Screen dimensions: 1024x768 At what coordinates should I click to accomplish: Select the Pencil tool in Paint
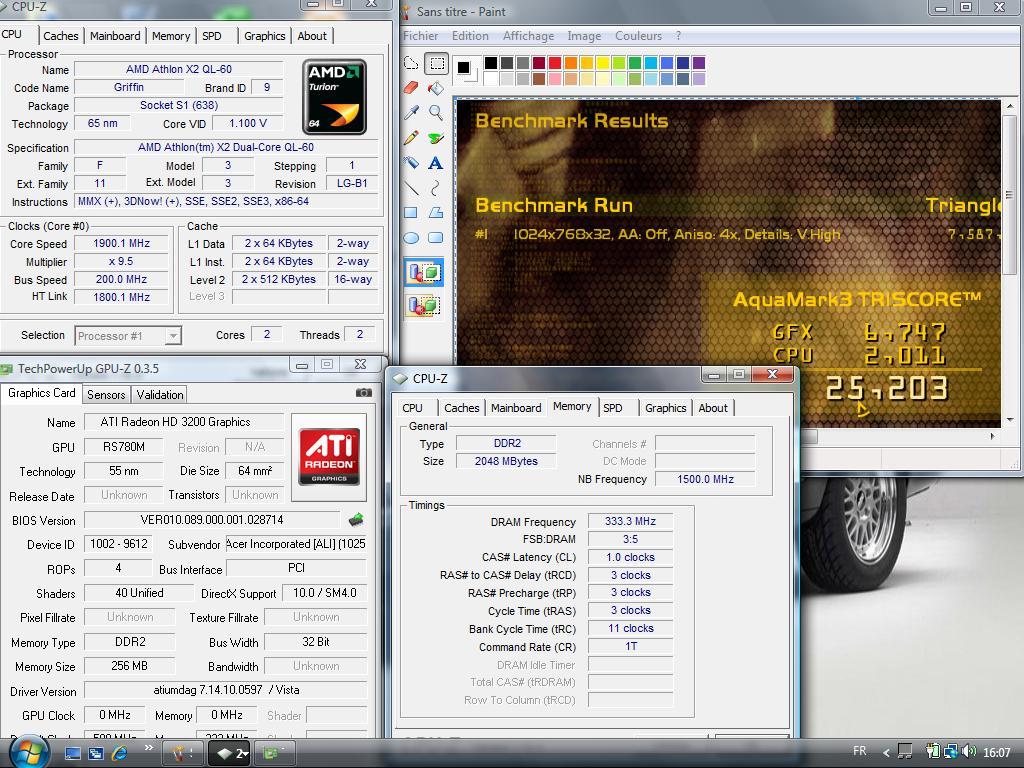[411, 137]
